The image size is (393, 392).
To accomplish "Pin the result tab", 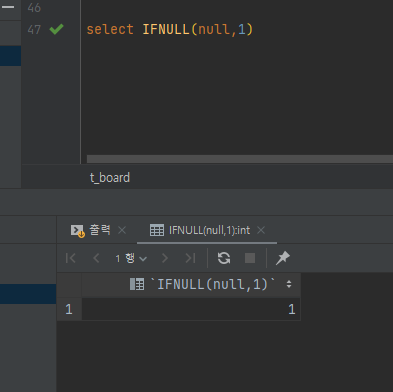I will (x=283, y=258).
